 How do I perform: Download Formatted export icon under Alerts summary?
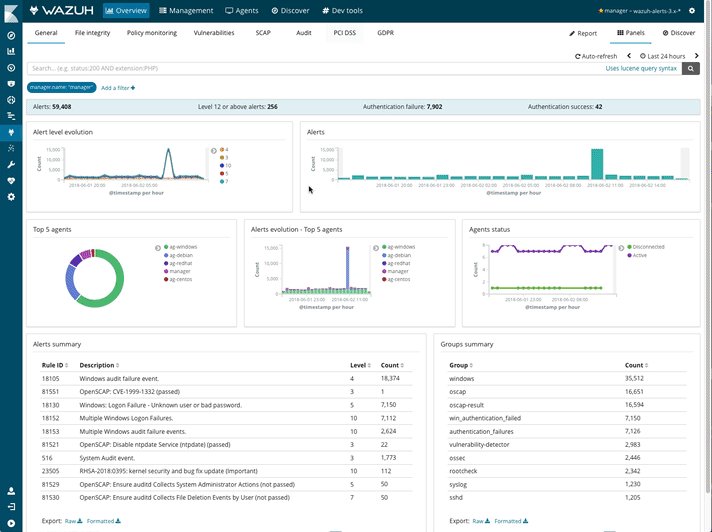pos(118,521)
